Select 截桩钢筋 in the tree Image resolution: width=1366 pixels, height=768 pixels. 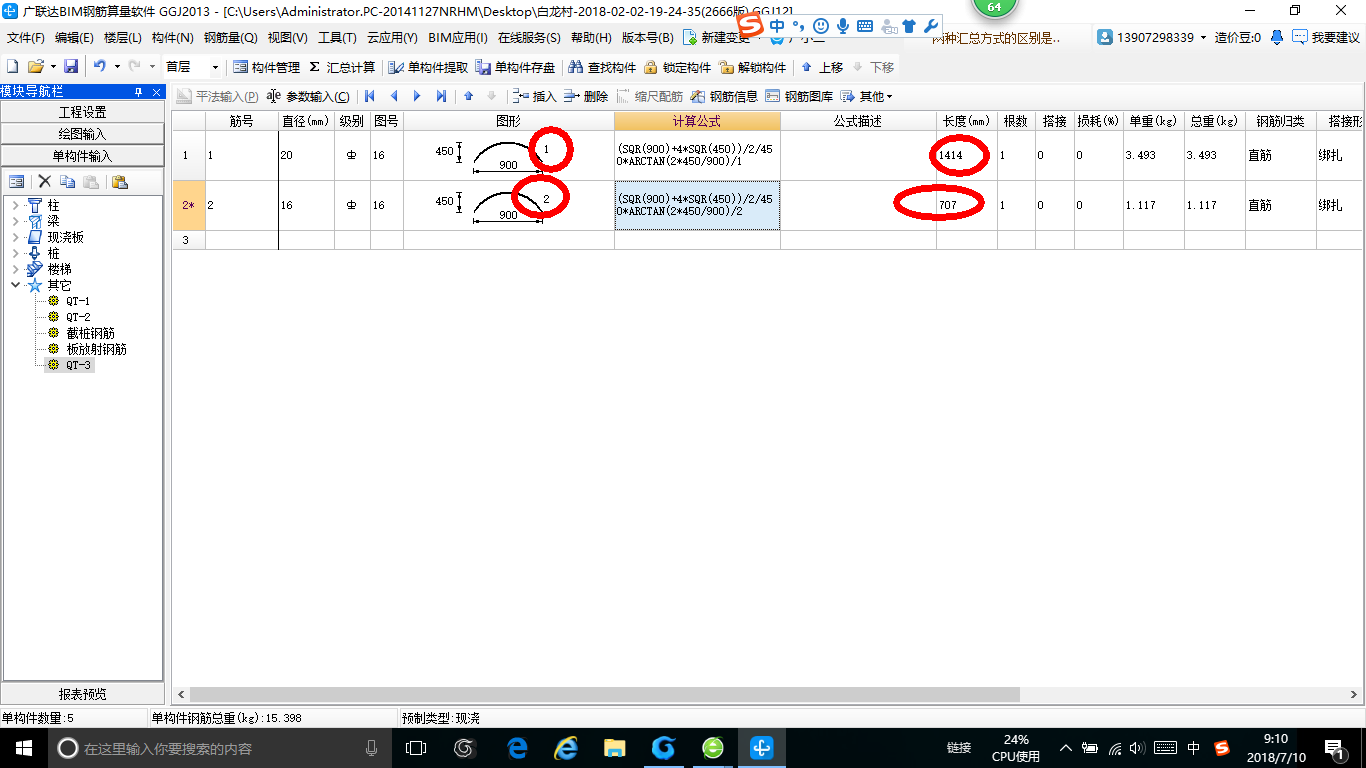click(91, 333)
